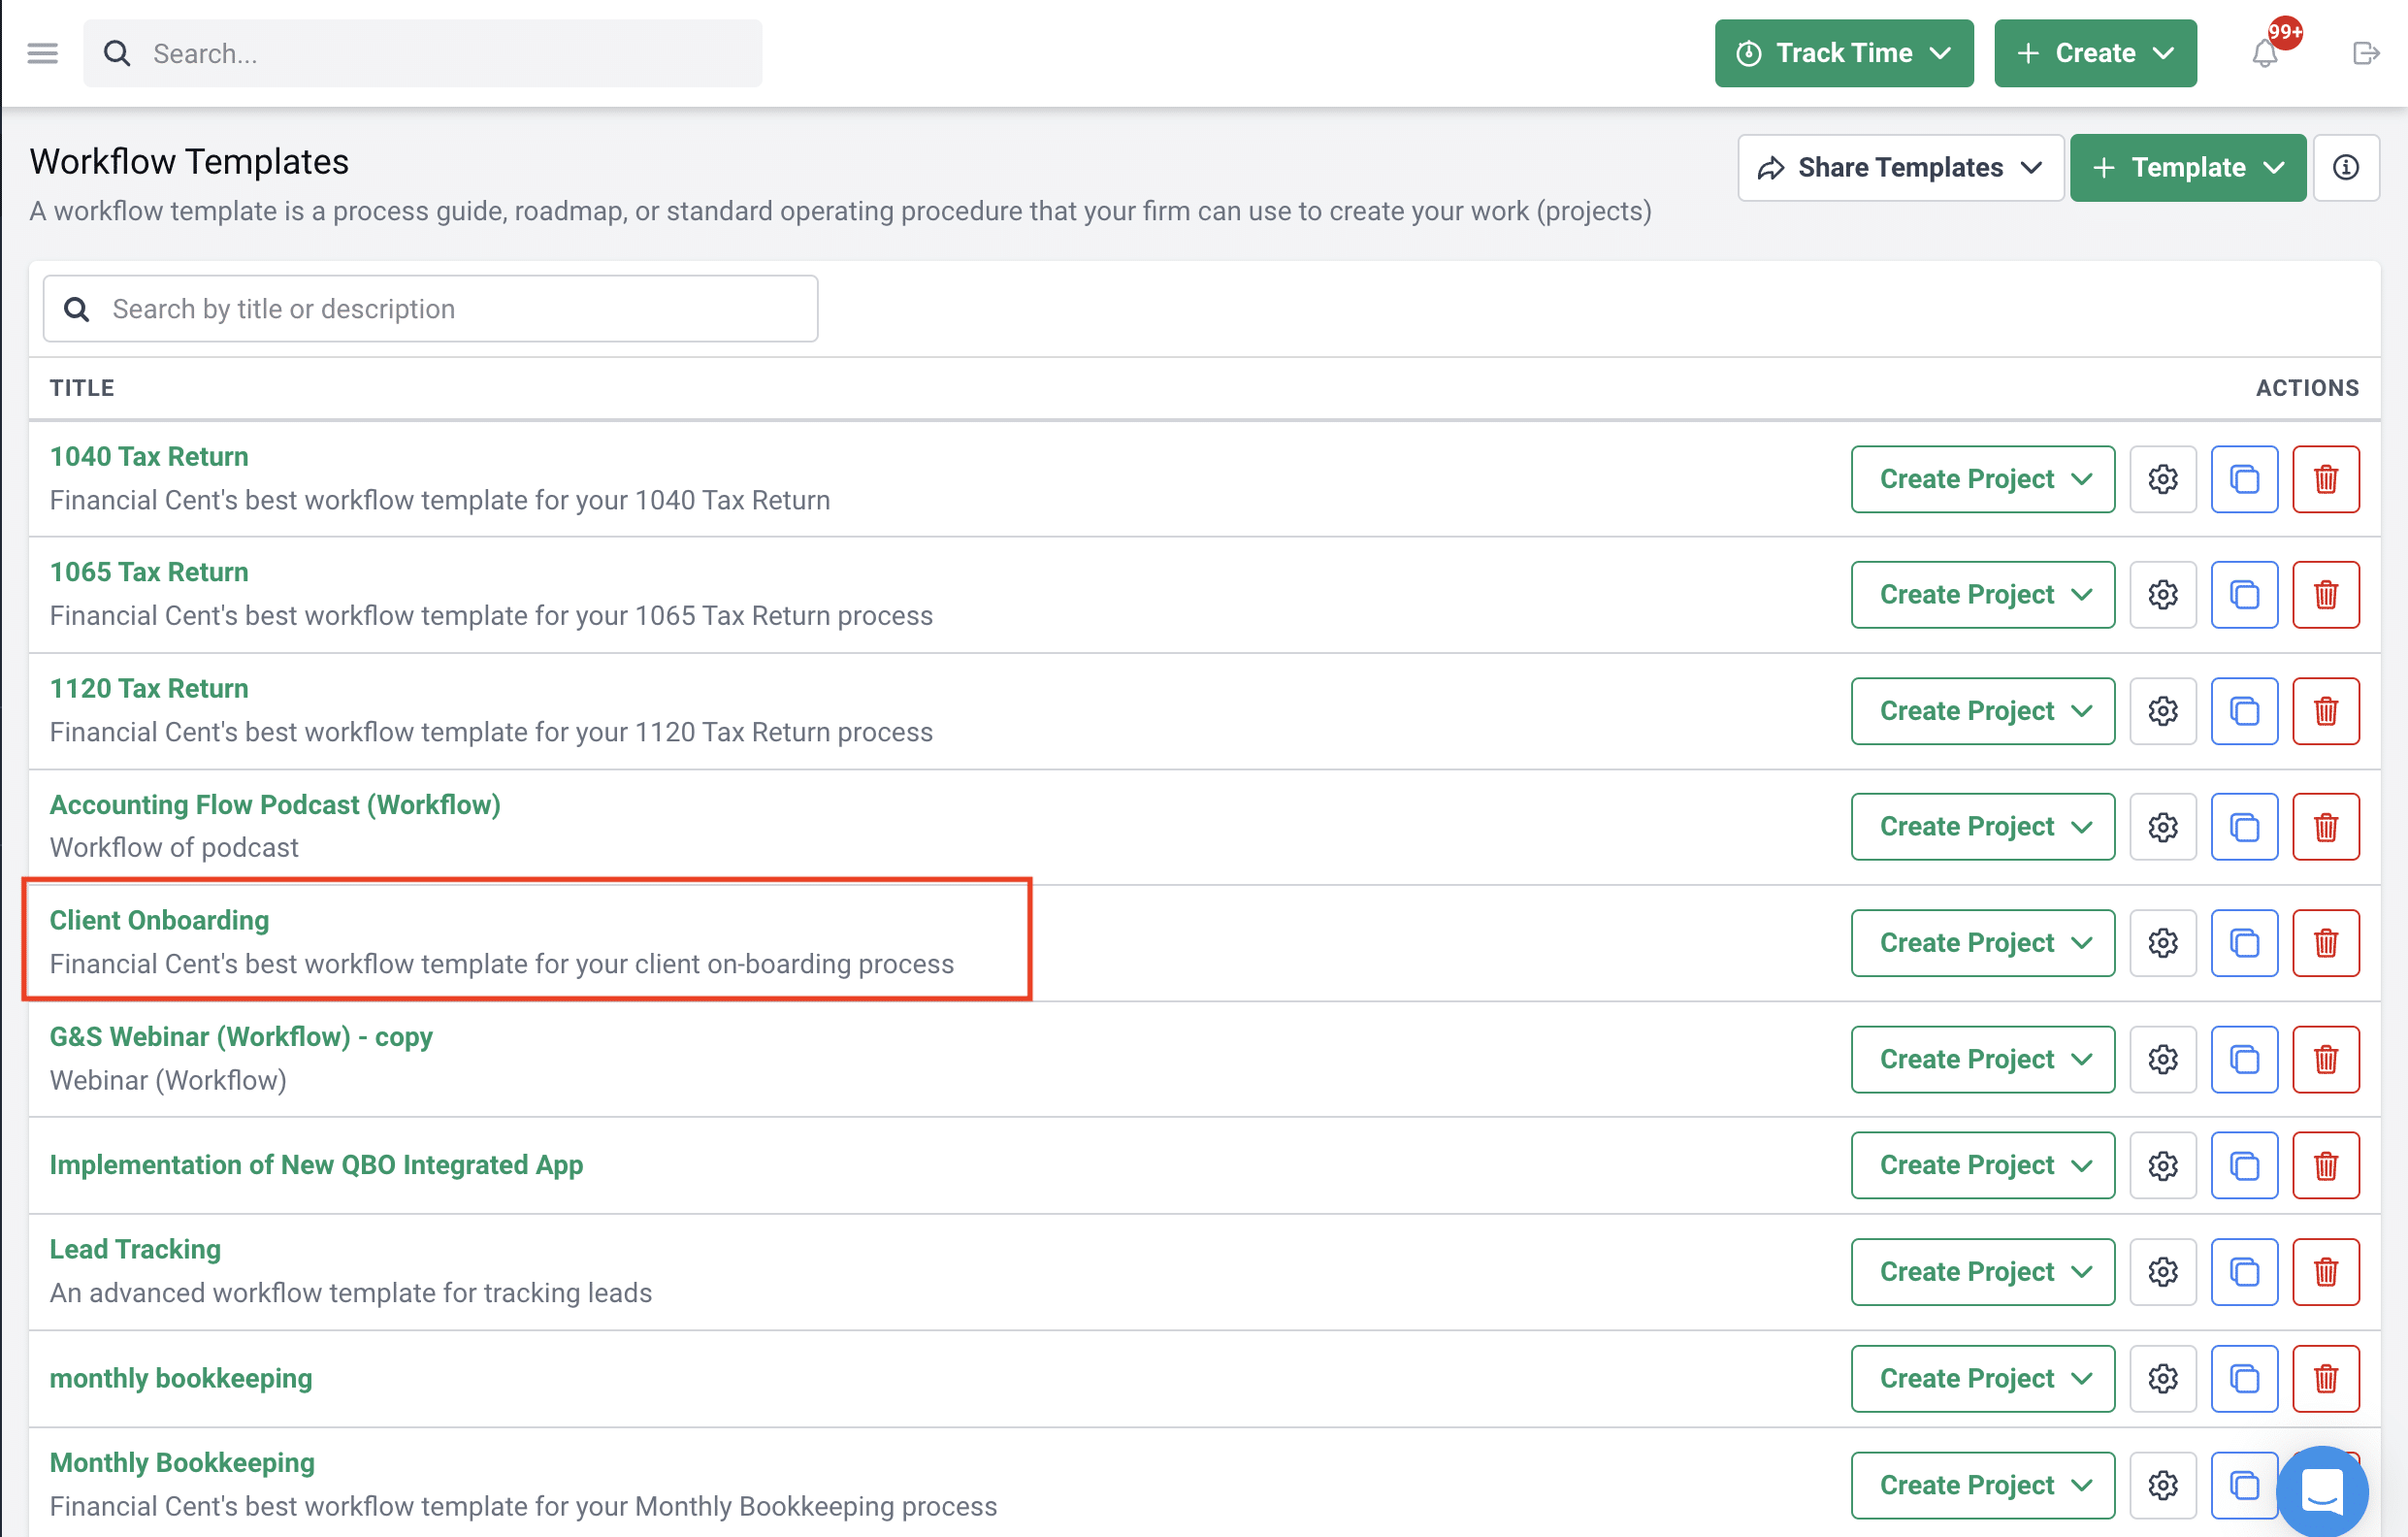Duplicate the Lead Tracking template
This screenshot has width=2408, height=1537.
[2244, 1272]
